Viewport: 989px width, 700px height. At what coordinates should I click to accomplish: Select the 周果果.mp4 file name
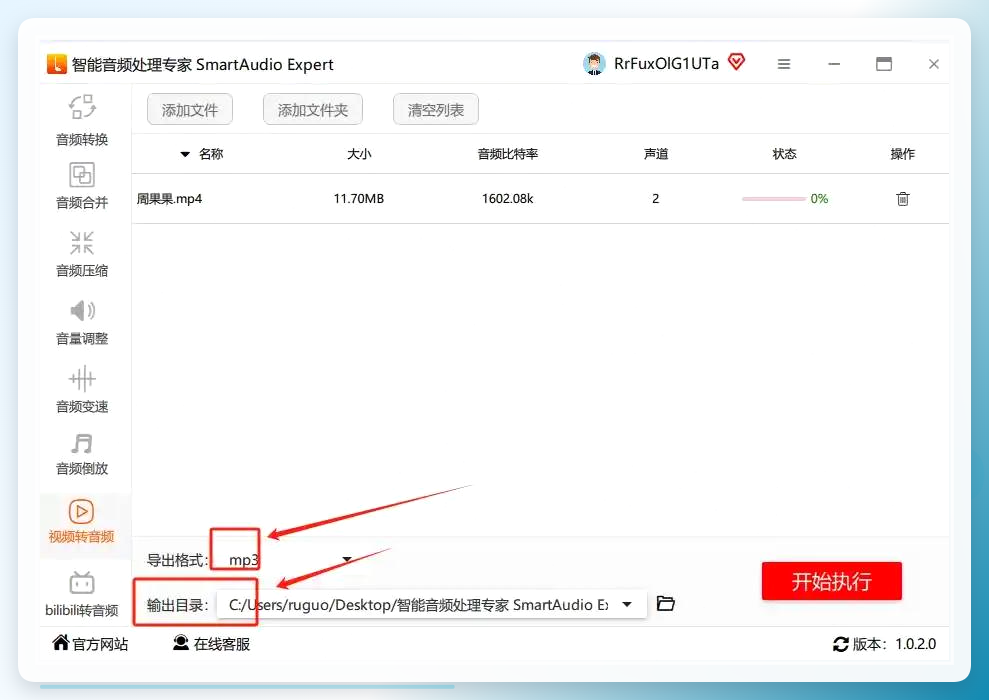click(x=169, y=199)
